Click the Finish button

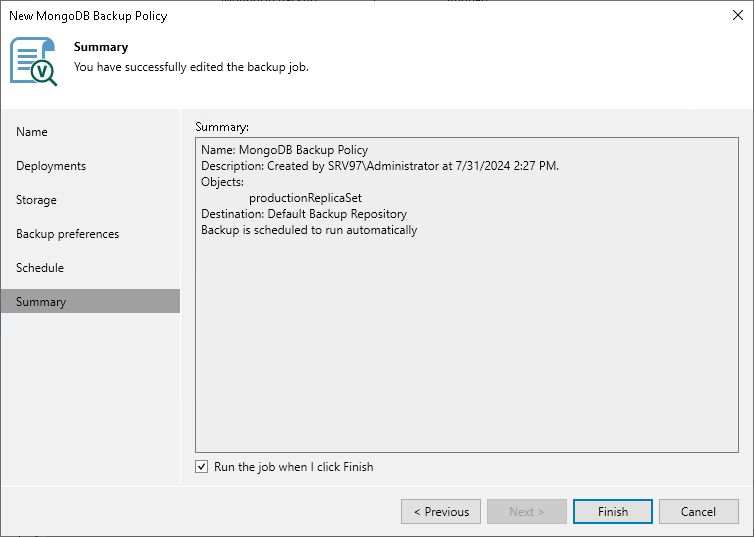[613, 512]
